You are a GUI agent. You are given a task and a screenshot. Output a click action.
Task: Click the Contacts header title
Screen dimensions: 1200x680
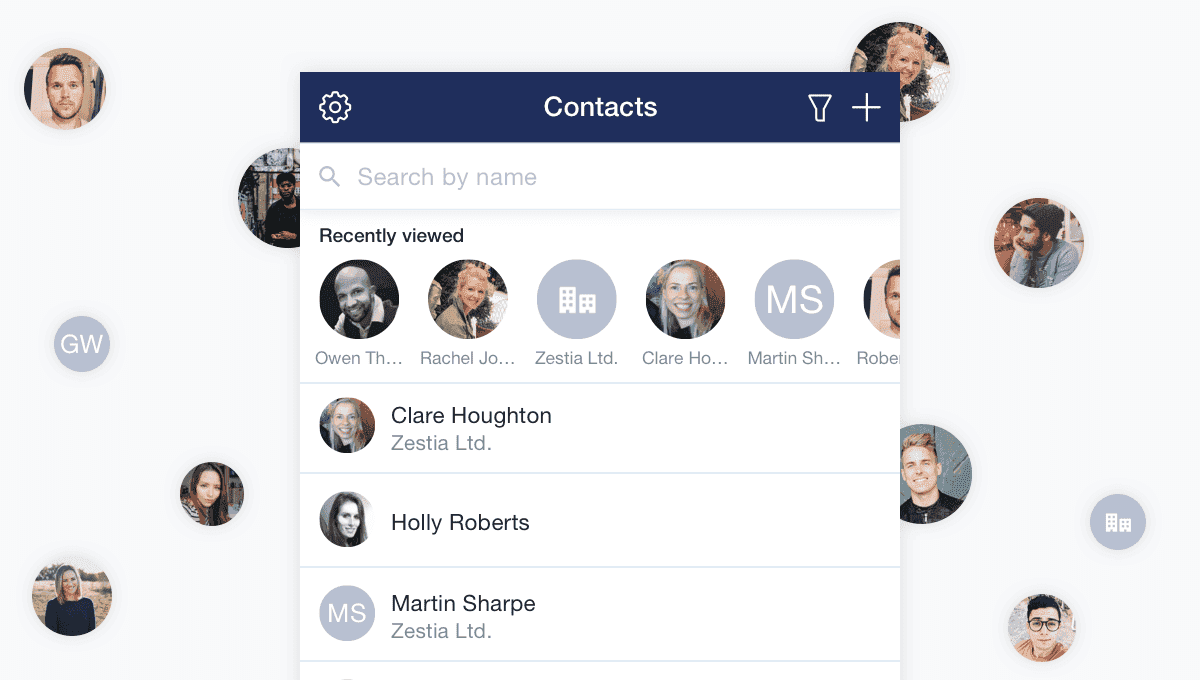tap(600, 107)
